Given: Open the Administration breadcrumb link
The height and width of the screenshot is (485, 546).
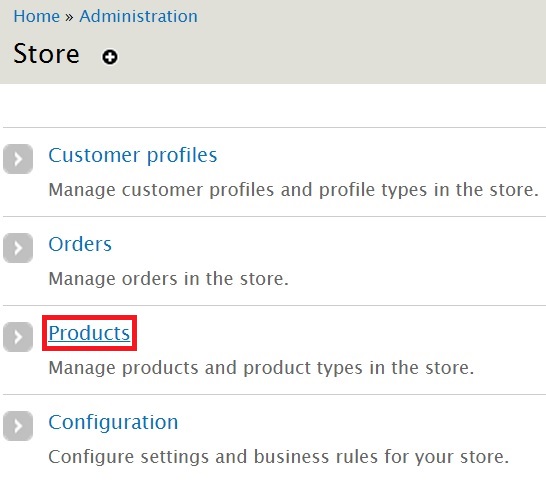Looking at the screenshot, I should coord(139,16).
